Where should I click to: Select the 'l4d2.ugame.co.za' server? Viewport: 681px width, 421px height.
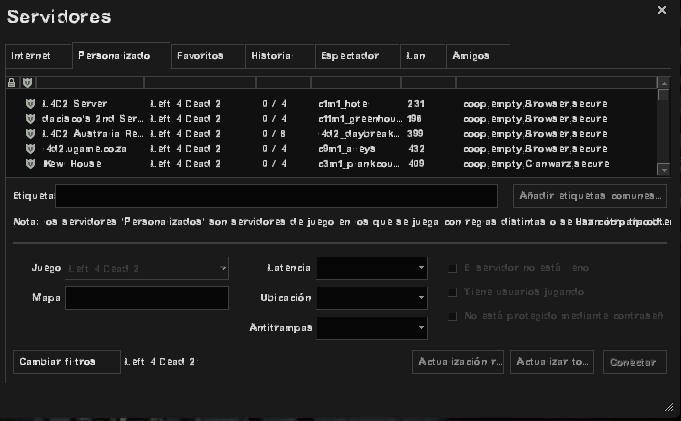coord(332,149)
